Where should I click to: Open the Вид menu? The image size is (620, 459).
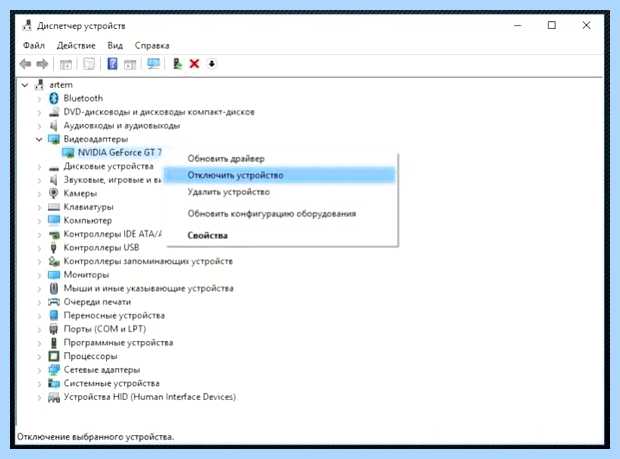(x=115, y=45)
